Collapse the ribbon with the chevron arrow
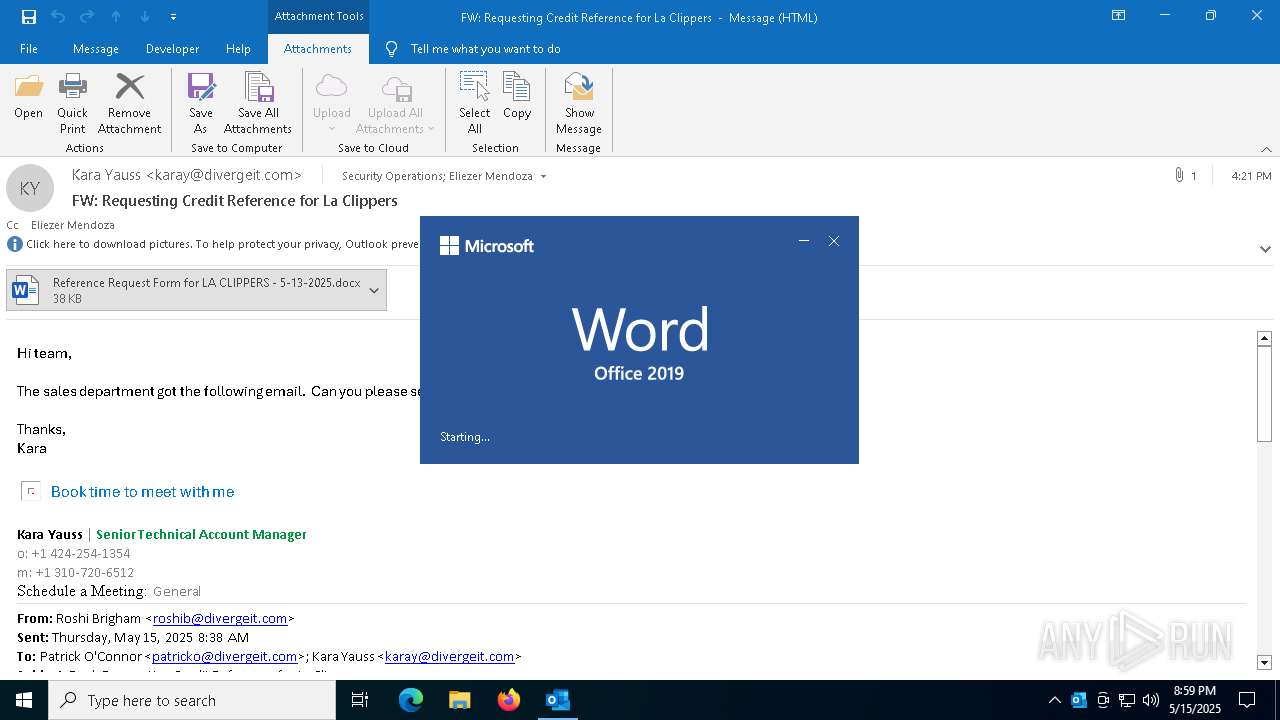Viewport: 1280px width, 720px height. coord(1266,149)
